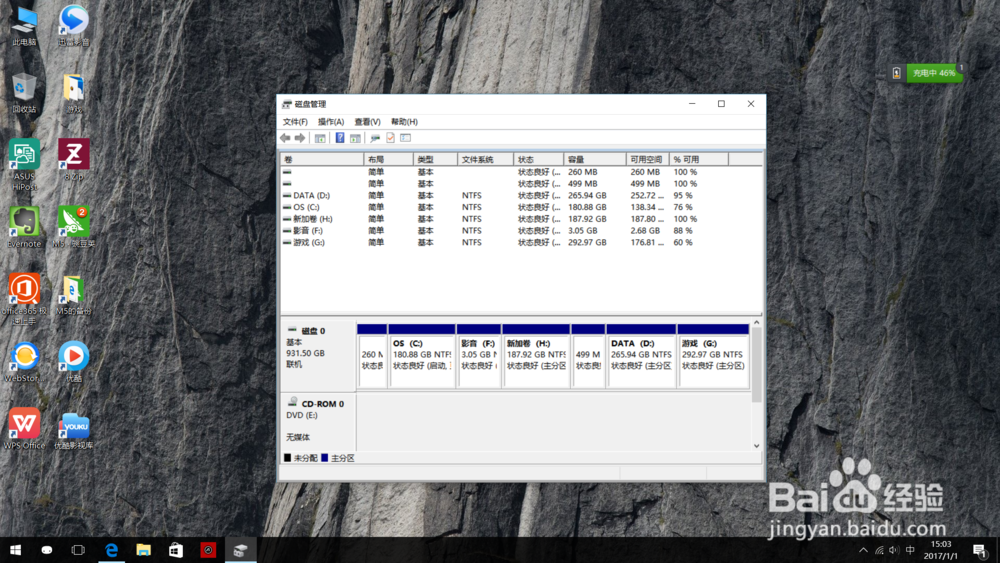Open the 查看(V) menu
Viewport: 1000px width, 563px height.
pyautogui.click(x=367, y=122)
